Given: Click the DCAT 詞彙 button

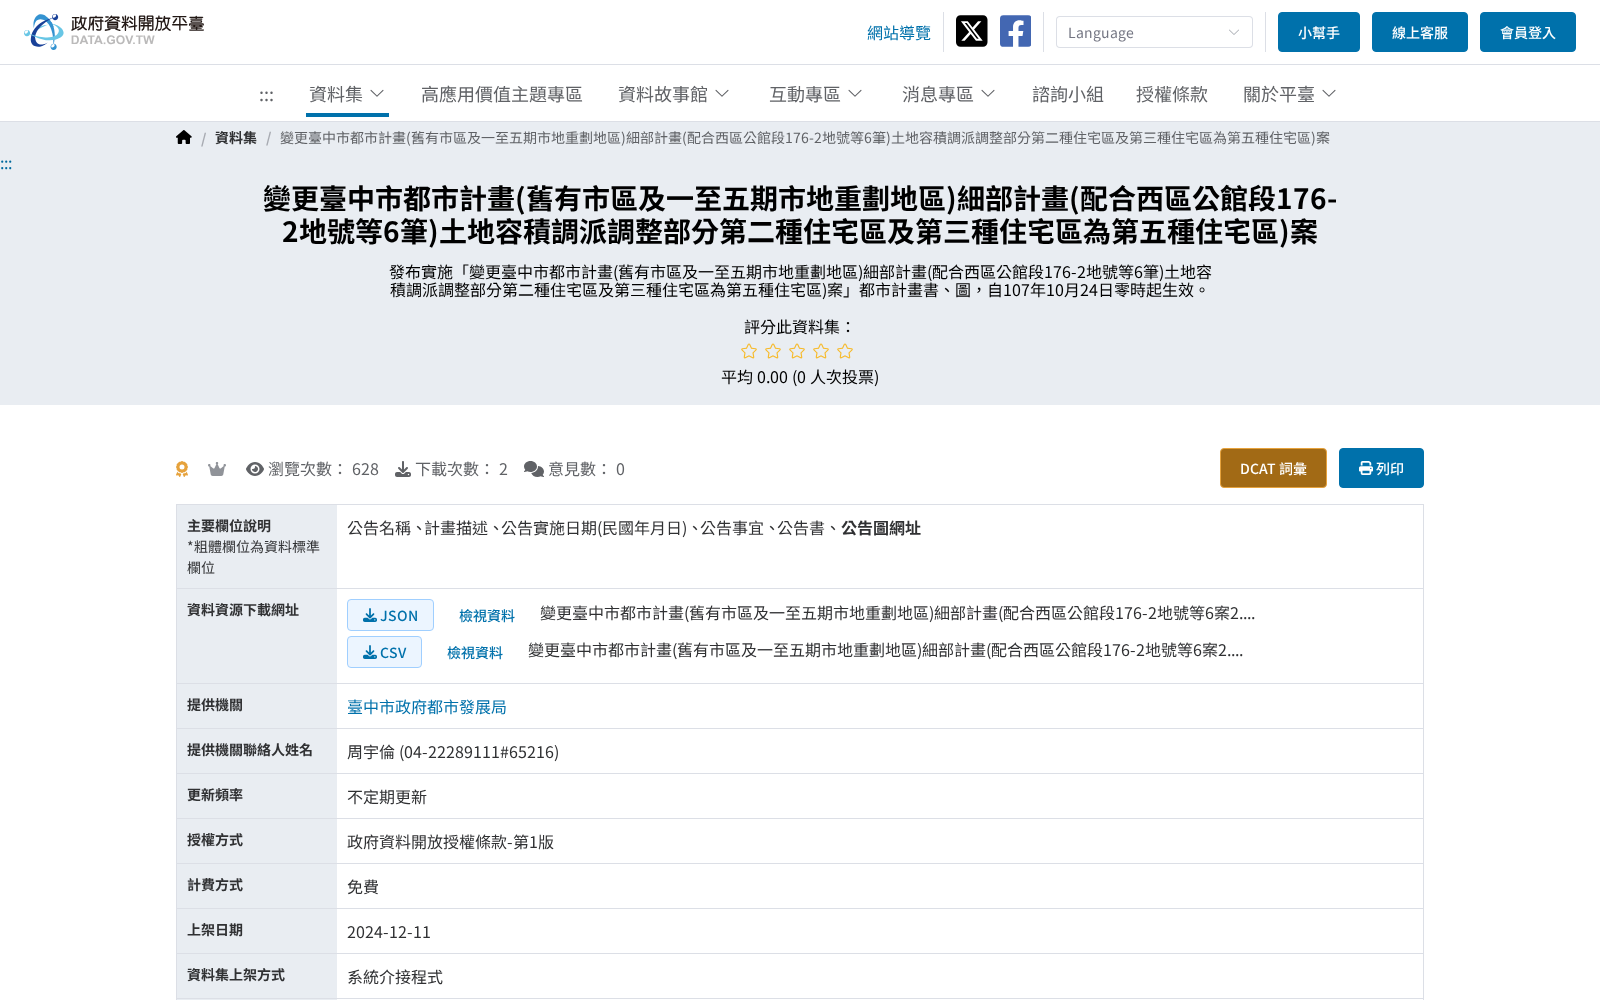Looking at the screenshot, I should pos(1273,468).
